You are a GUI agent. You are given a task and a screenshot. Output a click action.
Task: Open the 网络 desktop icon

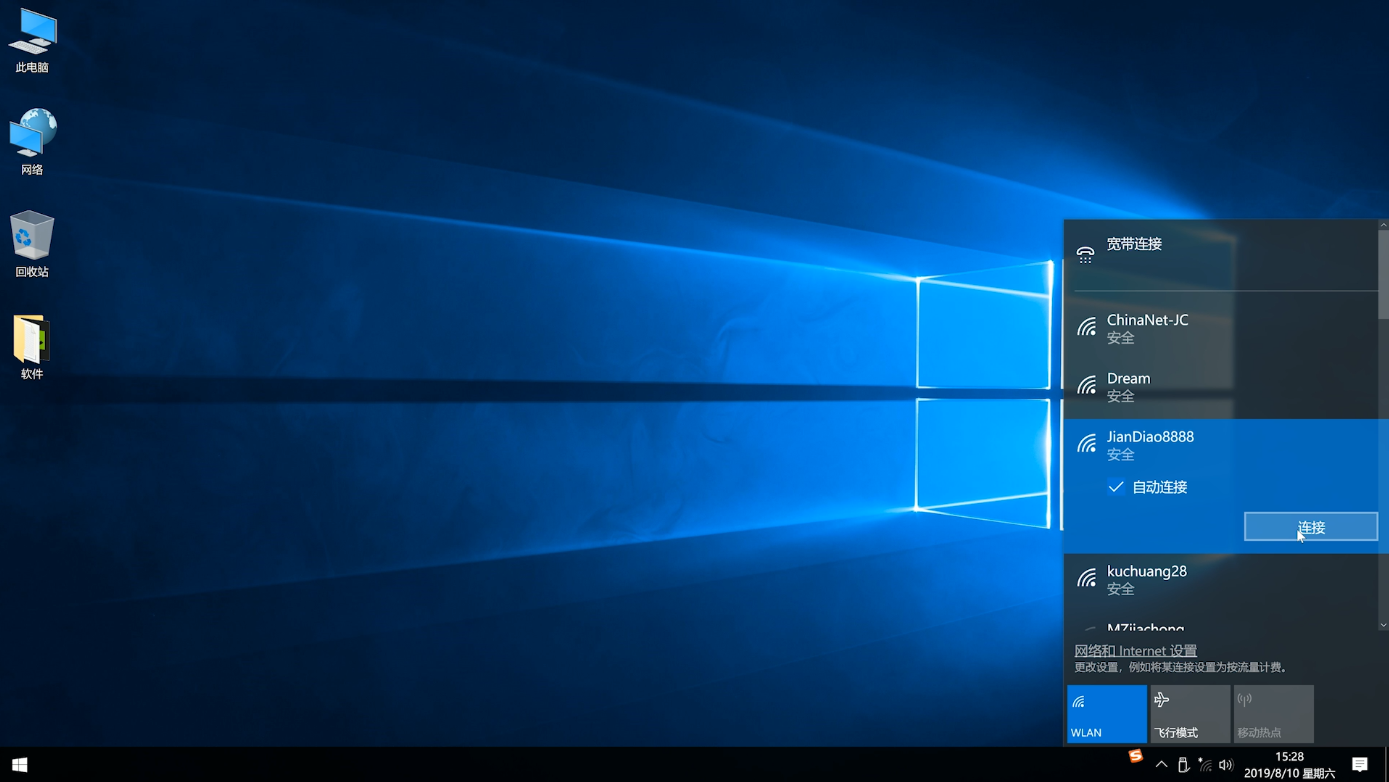(x=32, y=142)
